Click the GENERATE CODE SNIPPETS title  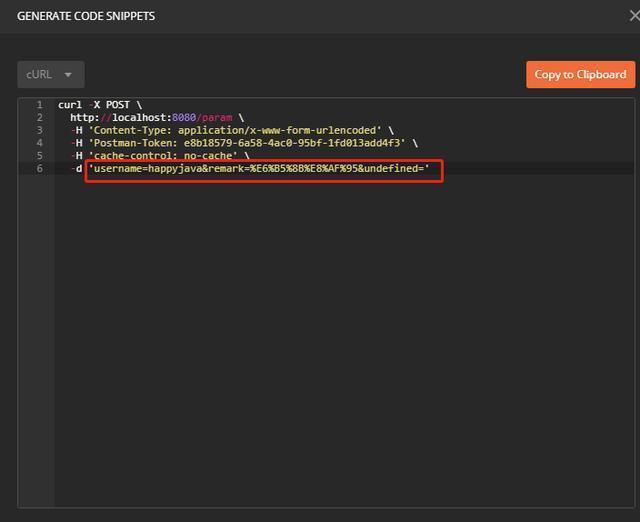coord(86,16)
